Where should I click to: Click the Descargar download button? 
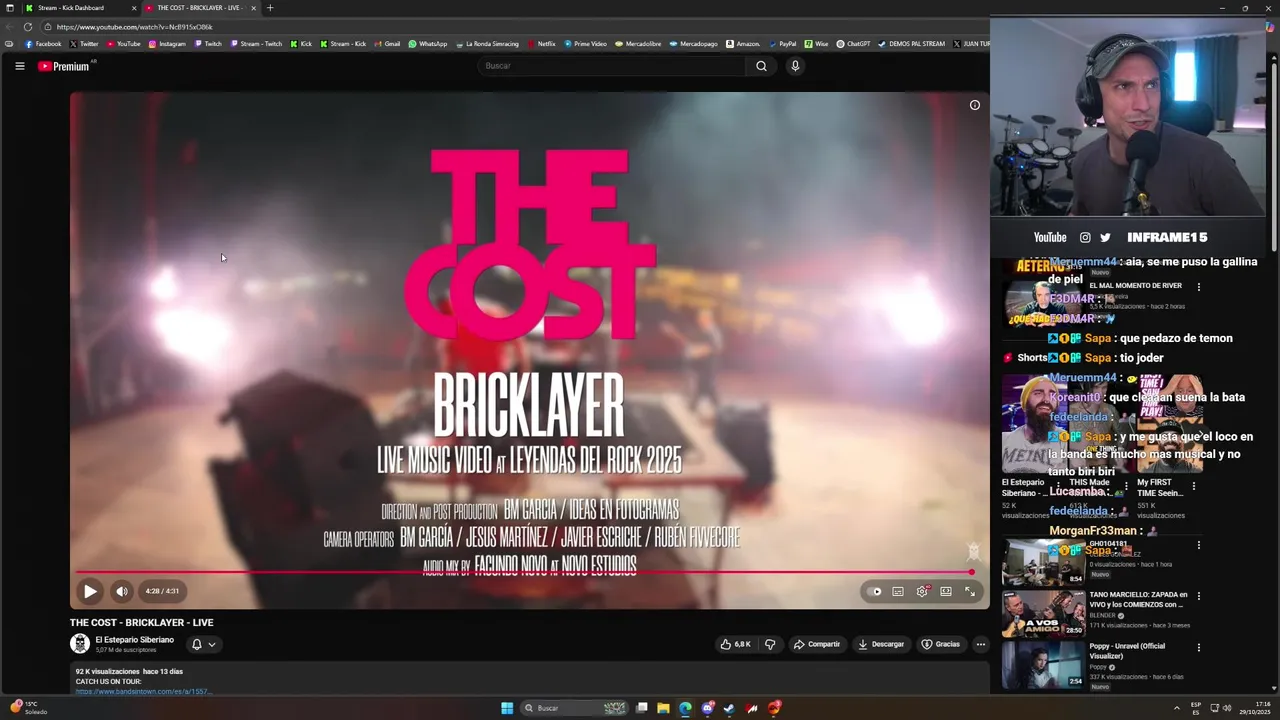click(x=881, y=644)
